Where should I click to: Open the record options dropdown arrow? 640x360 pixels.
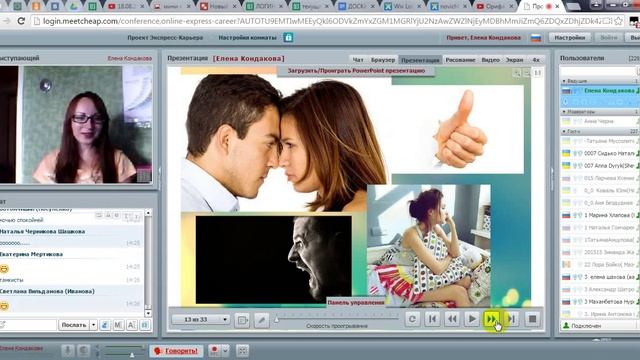click(x=225, y=351)
